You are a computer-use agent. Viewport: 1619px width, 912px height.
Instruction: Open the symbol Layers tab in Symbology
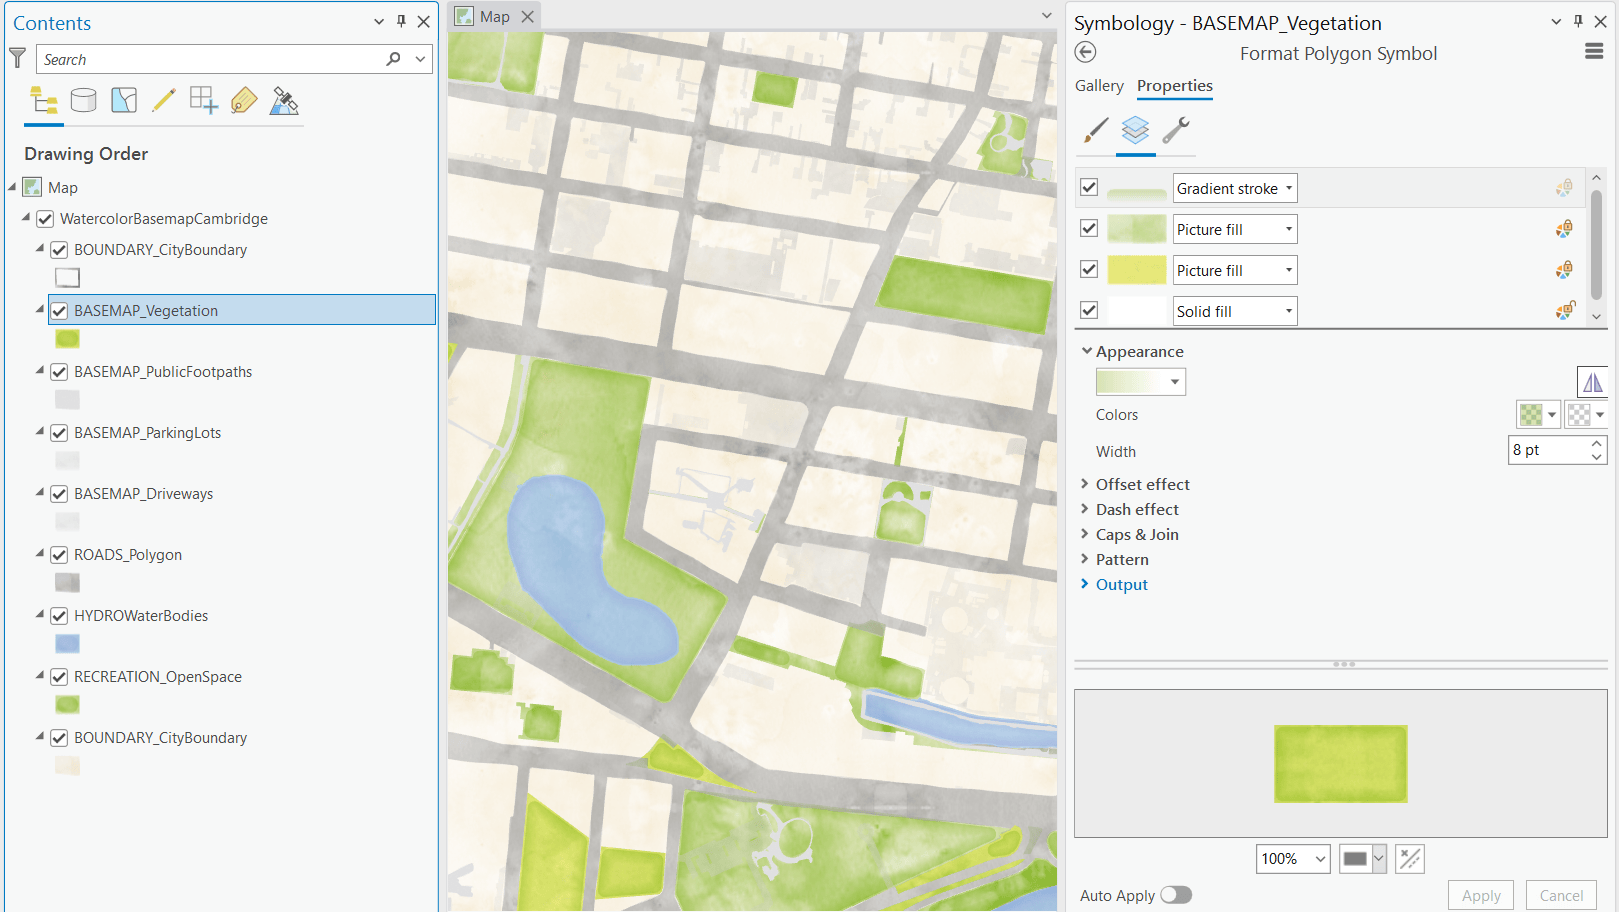(1135, 131)
